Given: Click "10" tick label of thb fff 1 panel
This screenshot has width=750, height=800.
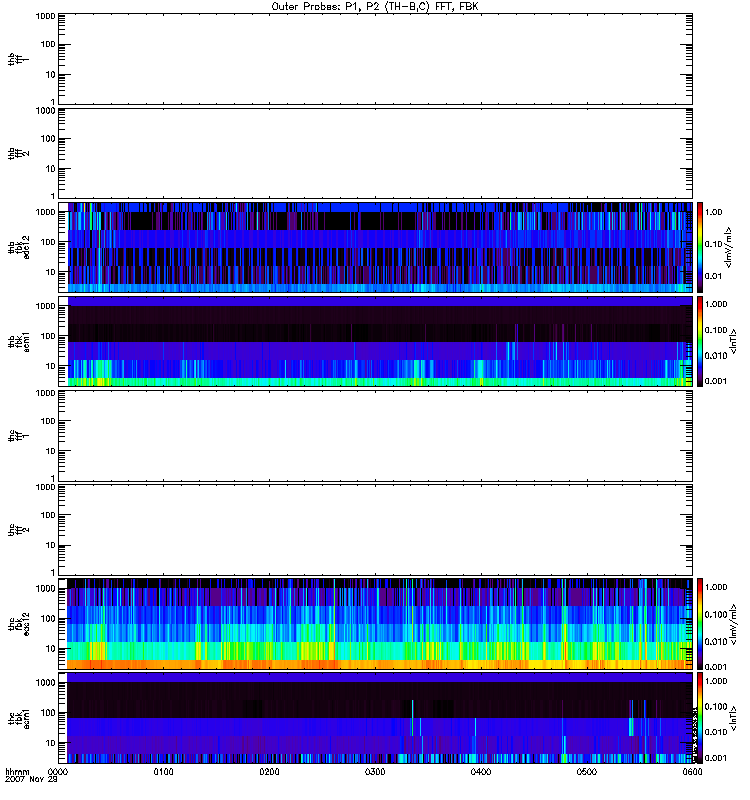Looking at the screenshot, I should pos(51,74).
